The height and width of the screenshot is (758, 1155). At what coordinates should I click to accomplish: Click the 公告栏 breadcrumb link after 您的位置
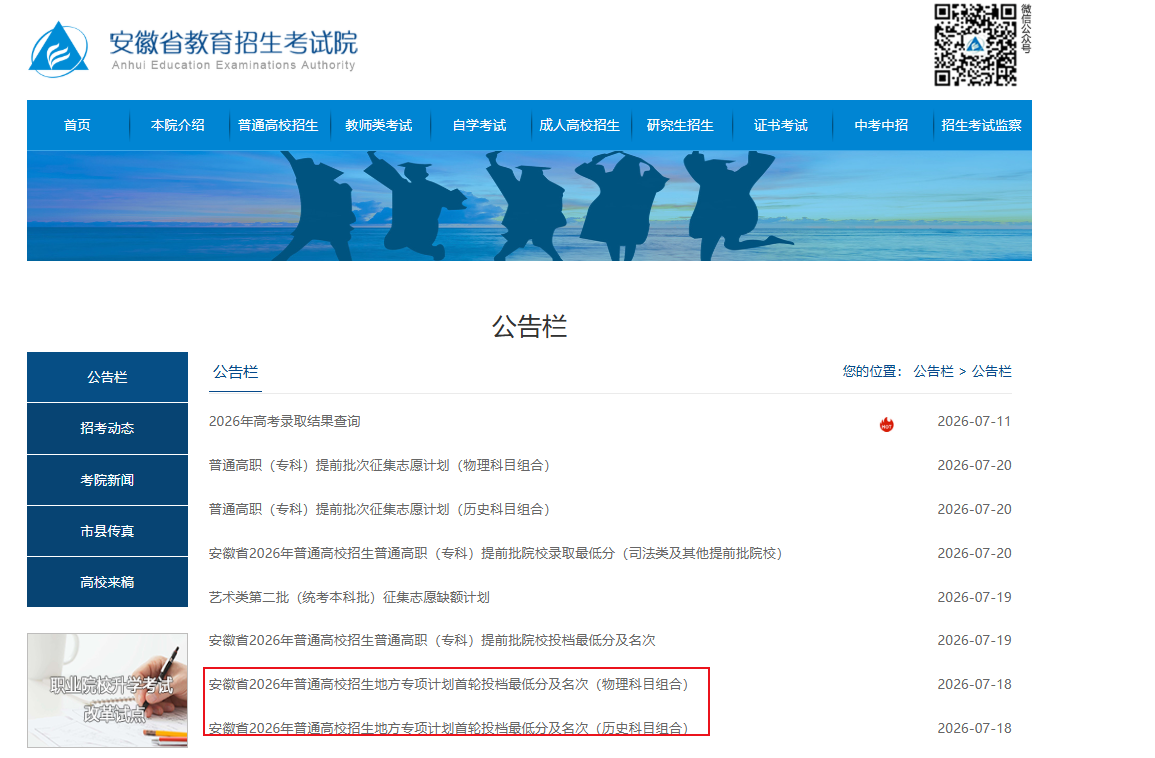pos(933,371)
